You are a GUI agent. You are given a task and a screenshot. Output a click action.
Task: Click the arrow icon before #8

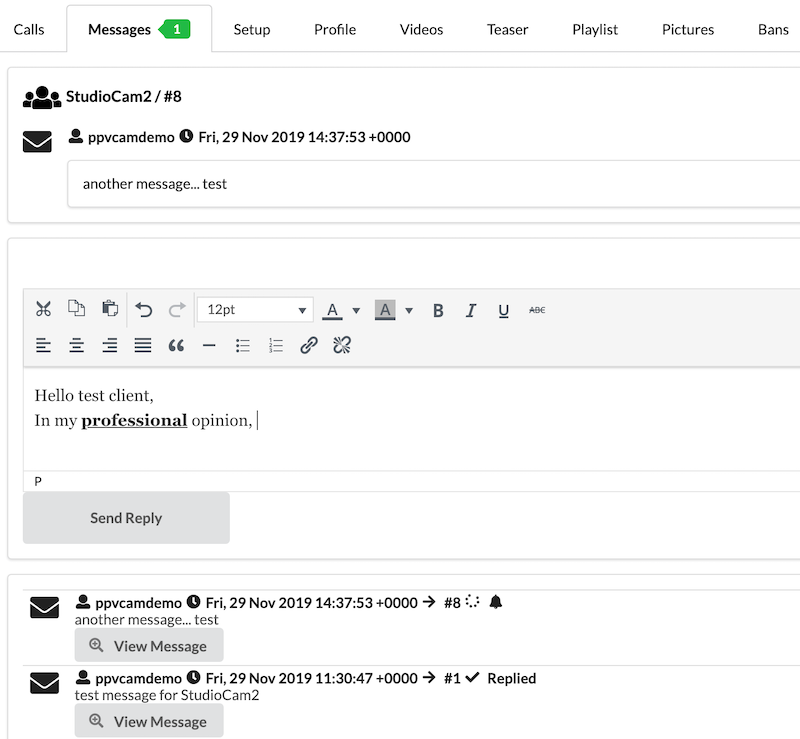[x=429, y=602]
